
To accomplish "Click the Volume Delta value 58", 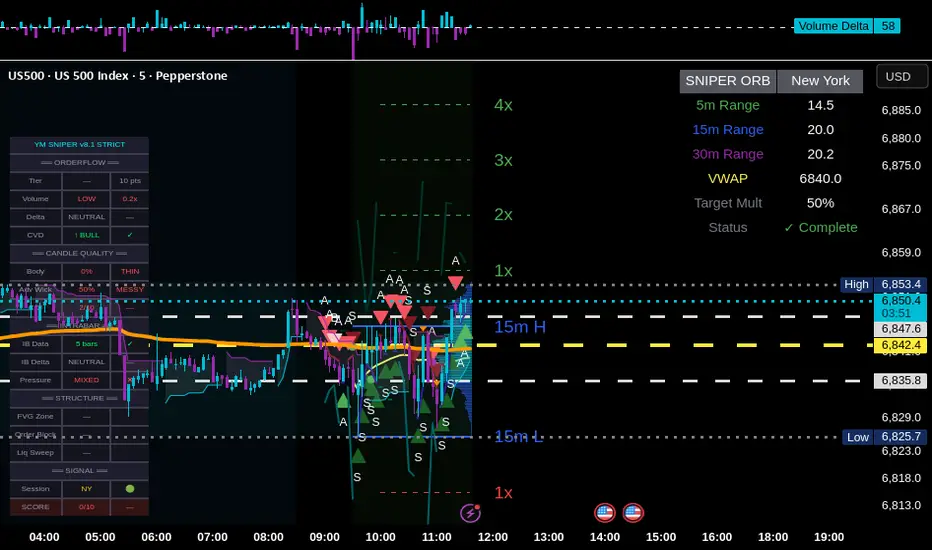I will [887, 26].
